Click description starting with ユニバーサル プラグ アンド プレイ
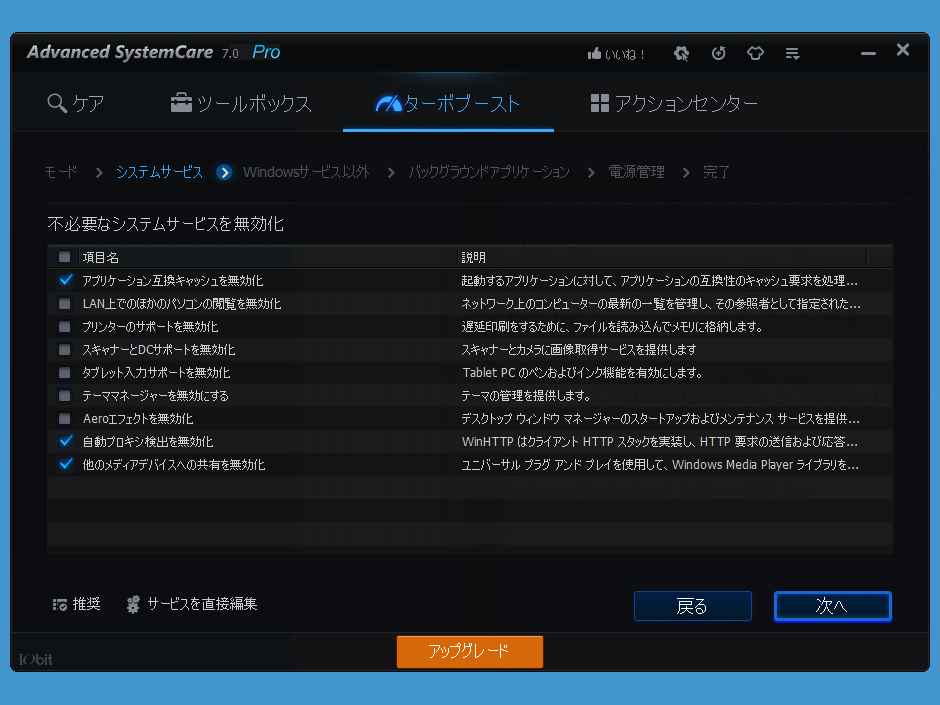 (660, 465)
